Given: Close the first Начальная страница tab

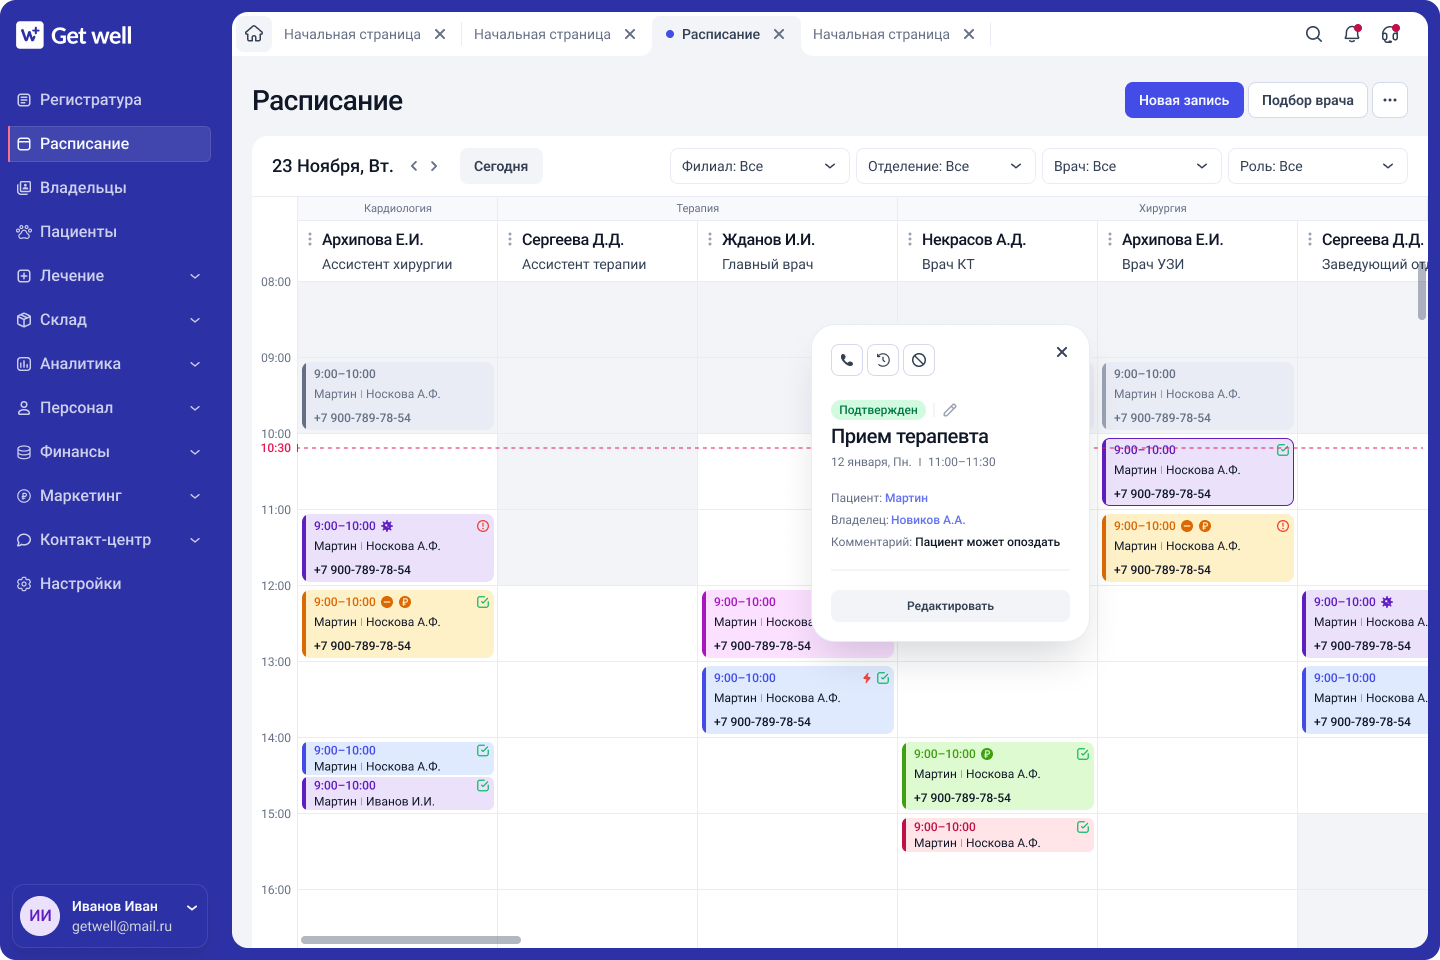Looking at the screenshot, I should 440,34.
